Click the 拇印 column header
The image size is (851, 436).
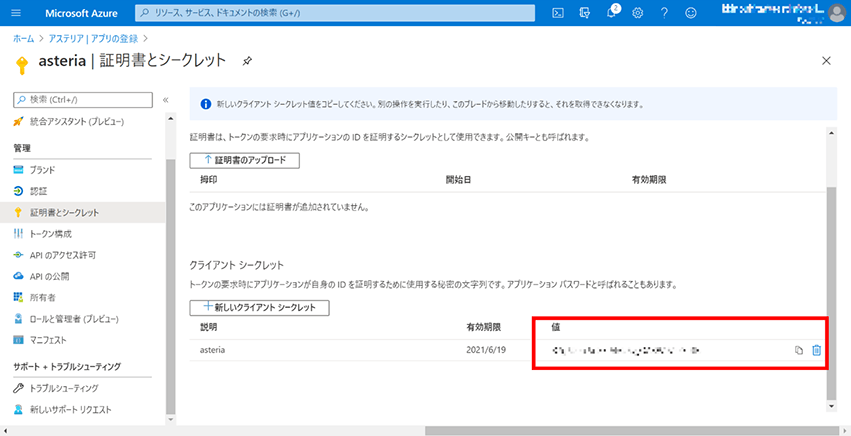point(209,180)
